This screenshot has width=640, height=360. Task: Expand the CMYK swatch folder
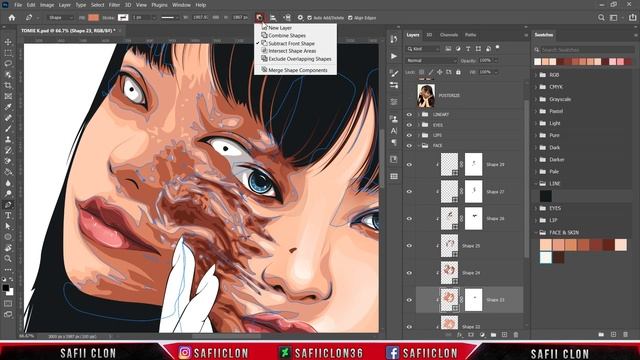[536, 87]
